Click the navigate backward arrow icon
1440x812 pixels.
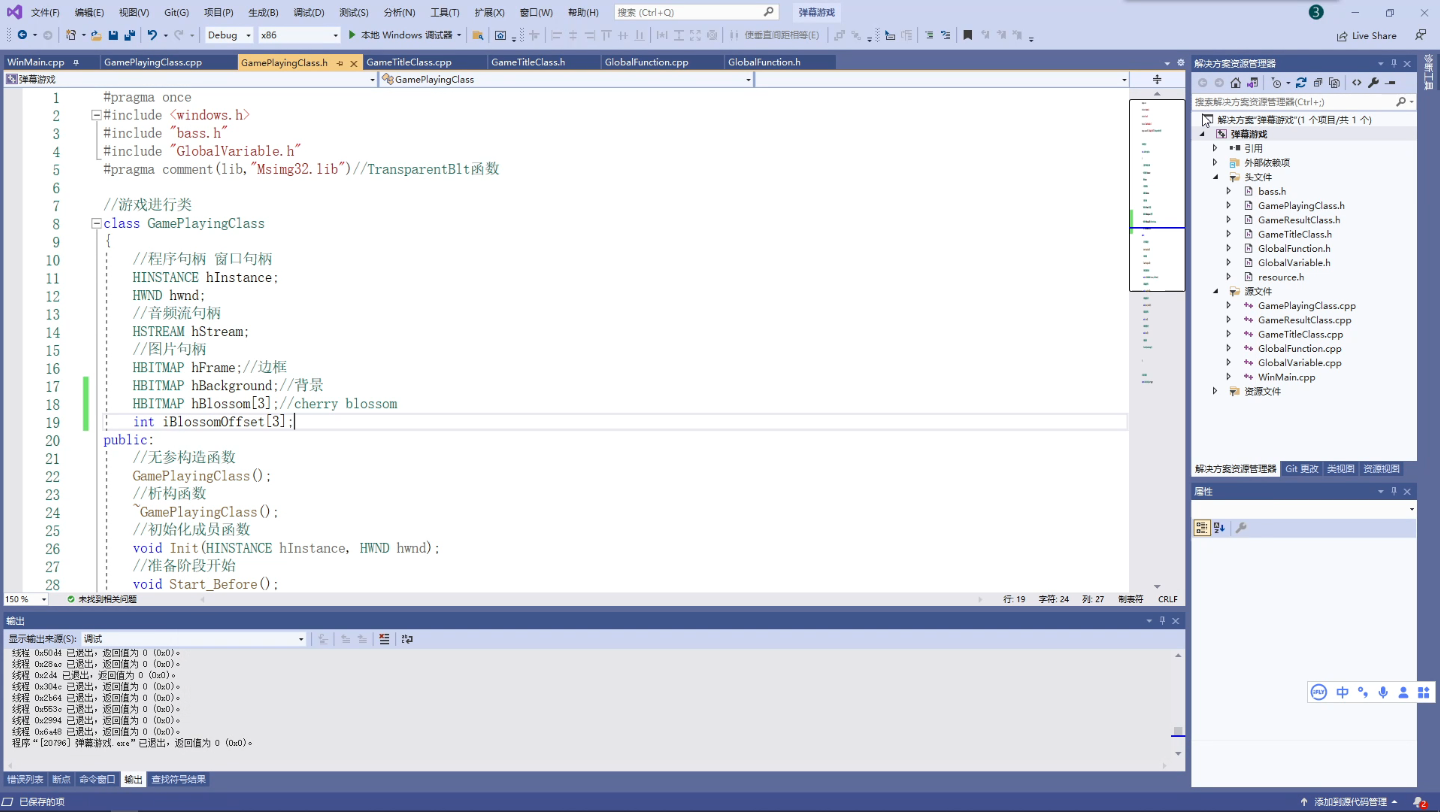[22, 35]
